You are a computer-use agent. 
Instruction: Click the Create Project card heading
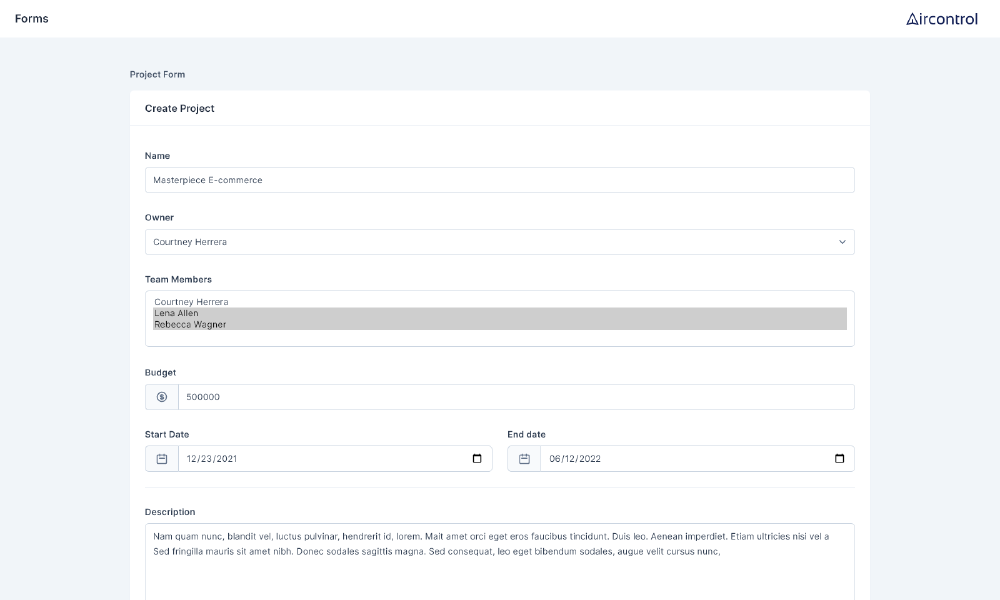coord(180,108)
